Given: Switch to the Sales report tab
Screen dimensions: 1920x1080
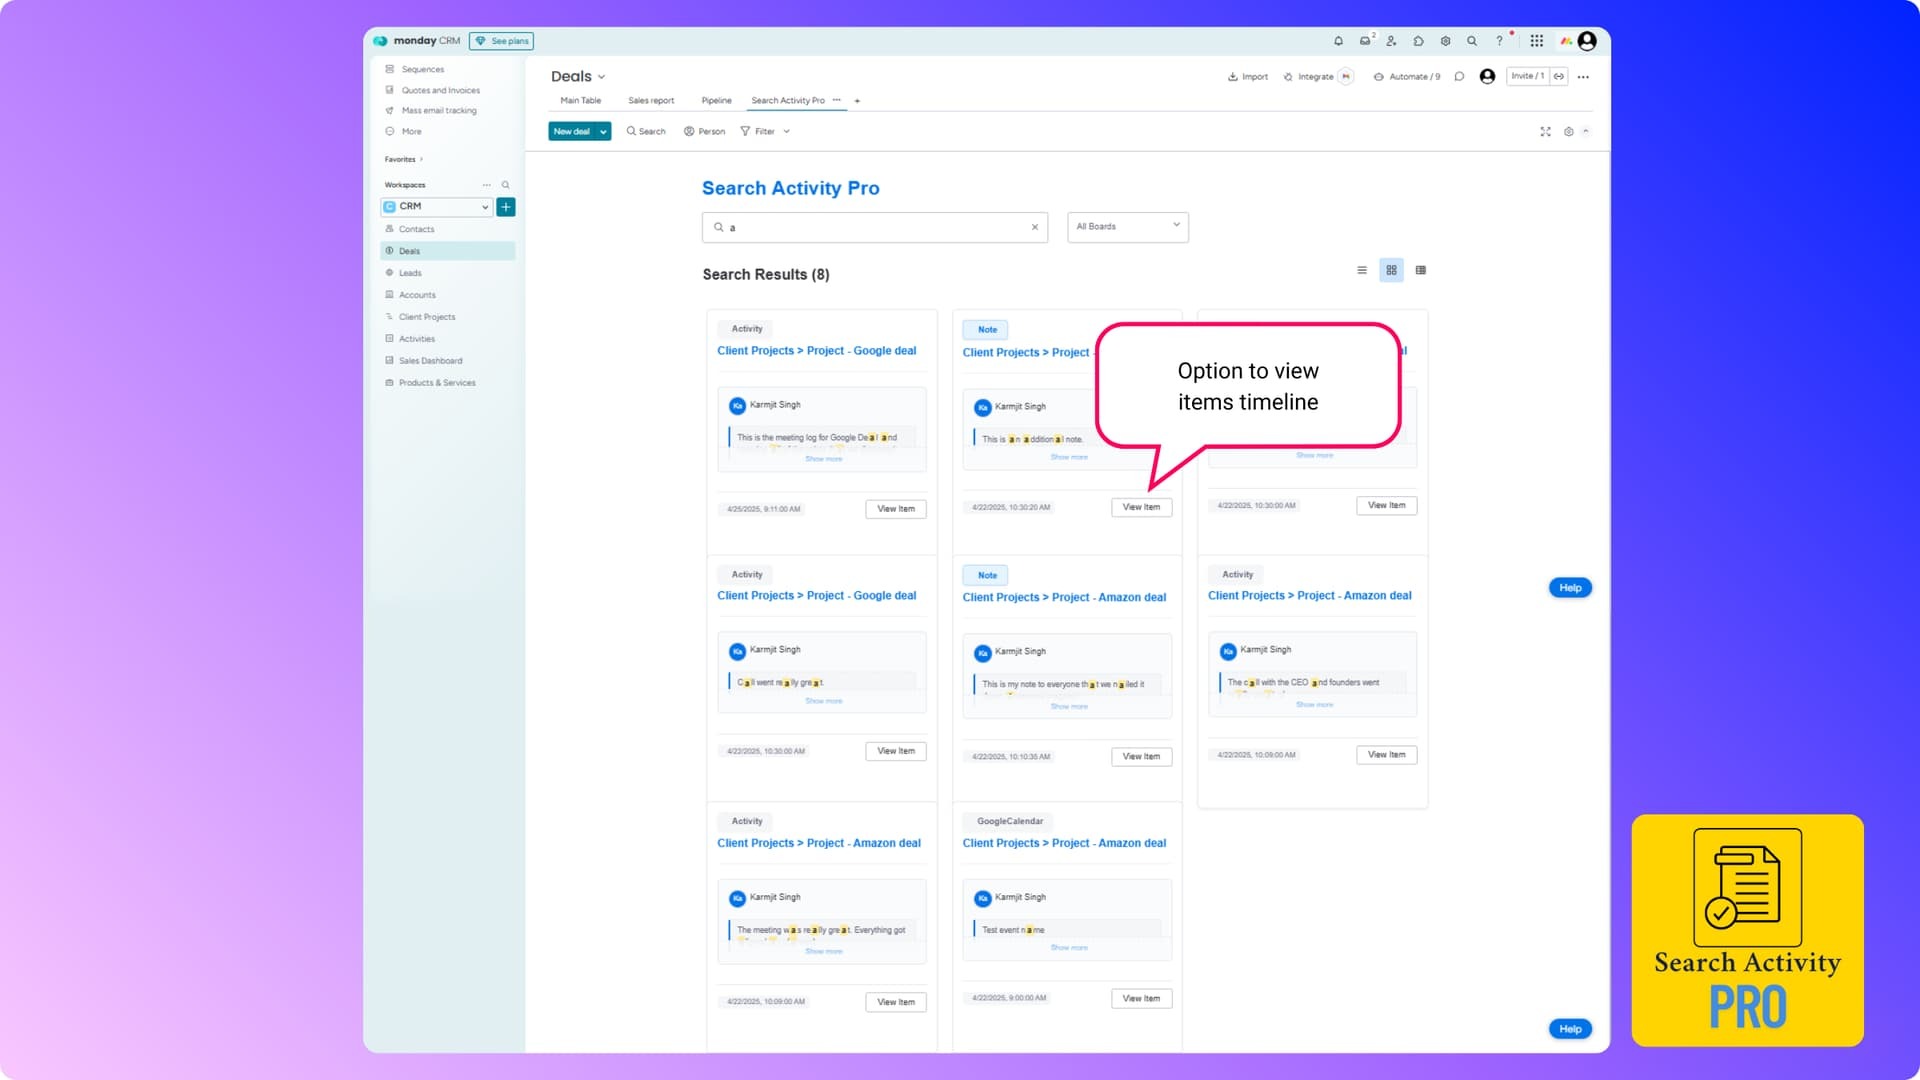Looking at the screenshot, I should click(651, 101).
